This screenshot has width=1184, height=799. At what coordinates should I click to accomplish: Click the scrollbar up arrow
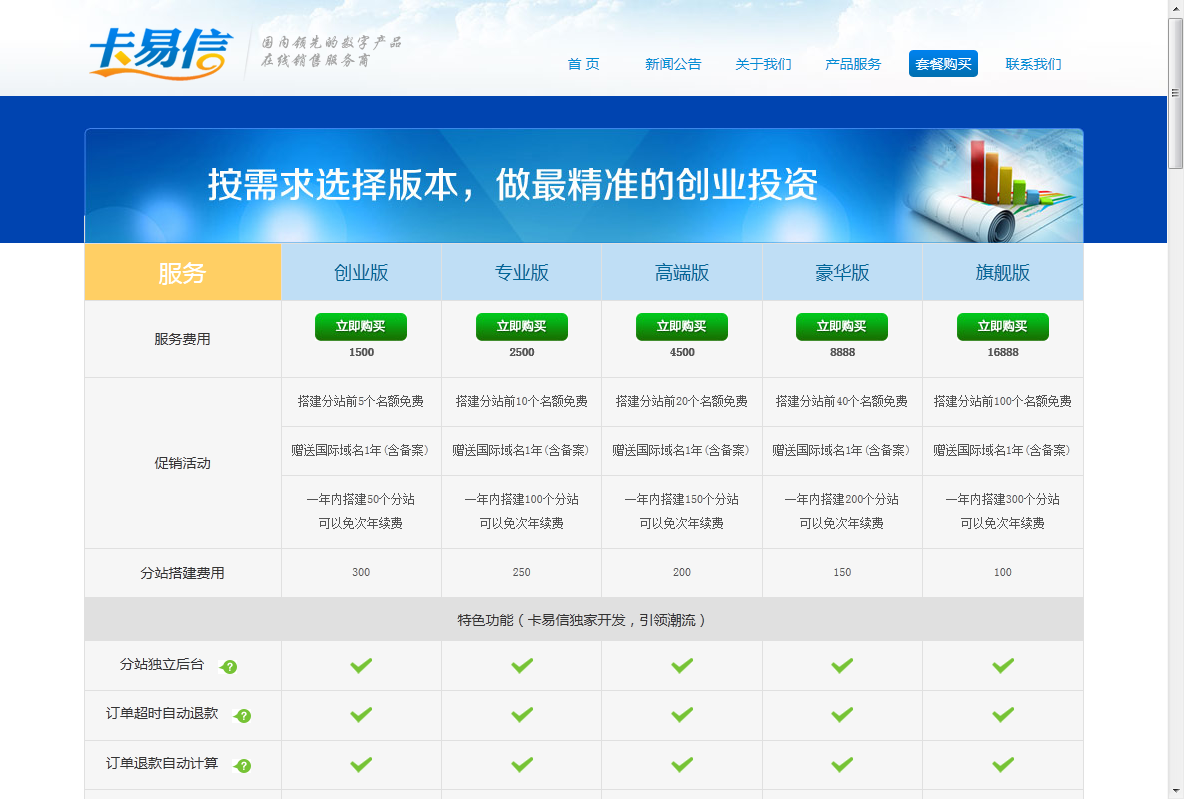[1176, 8]
